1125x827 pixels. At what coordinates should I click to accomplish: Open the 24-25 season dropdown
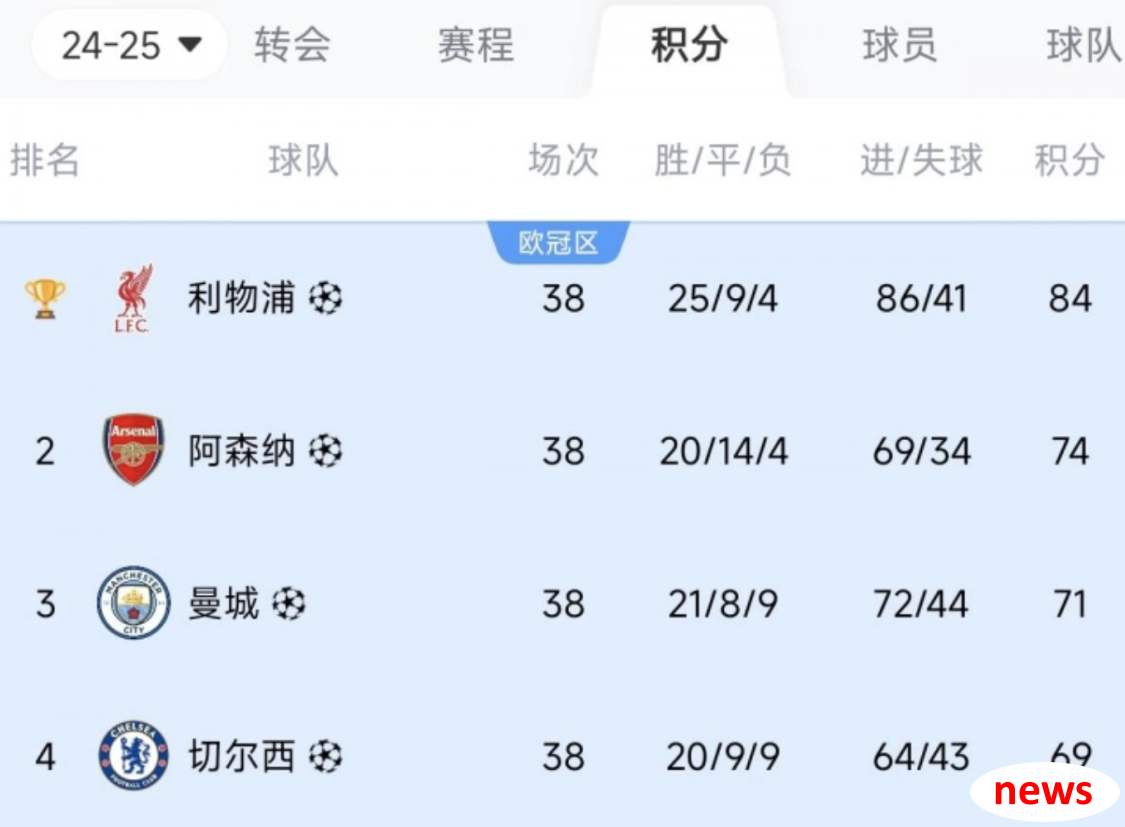click(x=130, y=45)
